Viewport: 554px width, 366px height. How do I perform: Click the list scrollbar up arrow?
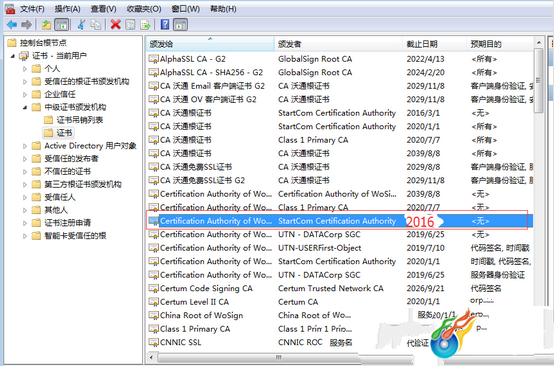pyautogui.click(x=538, y=42)
